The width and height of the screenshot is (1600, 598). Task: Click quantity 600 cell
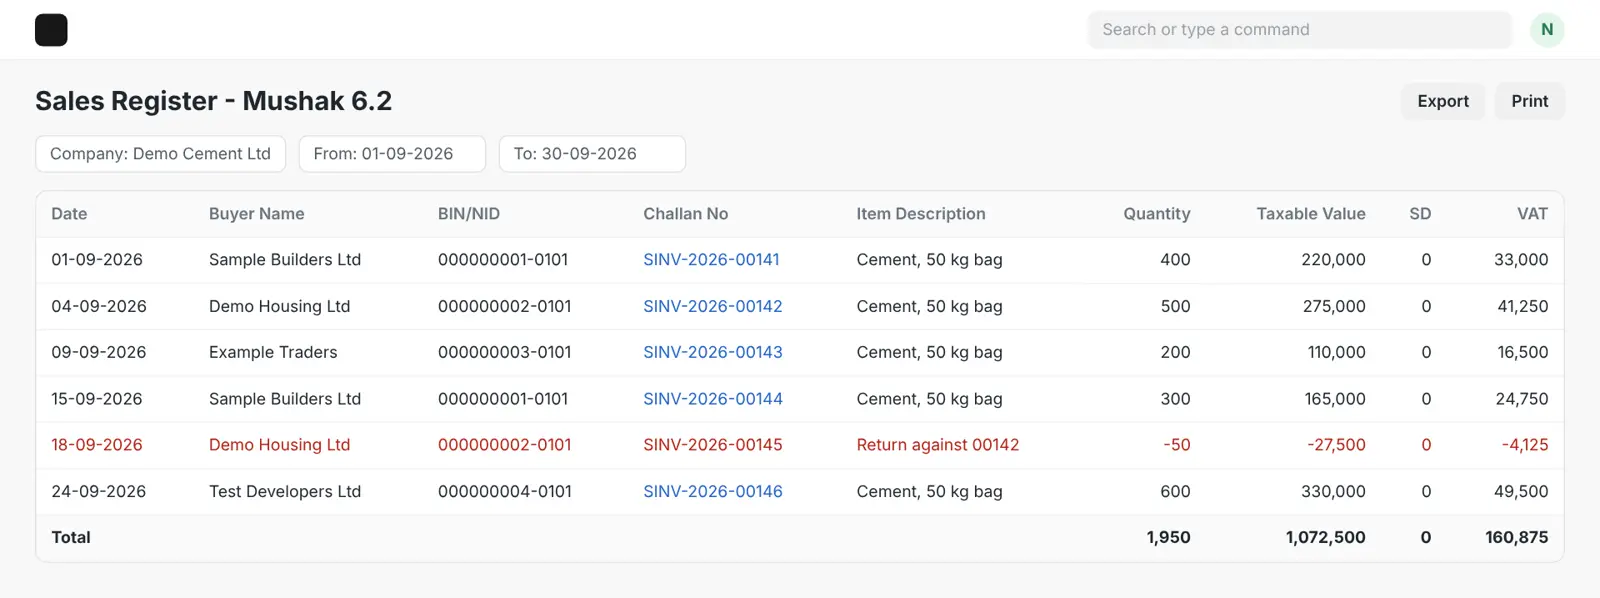tap(1175, 491)
